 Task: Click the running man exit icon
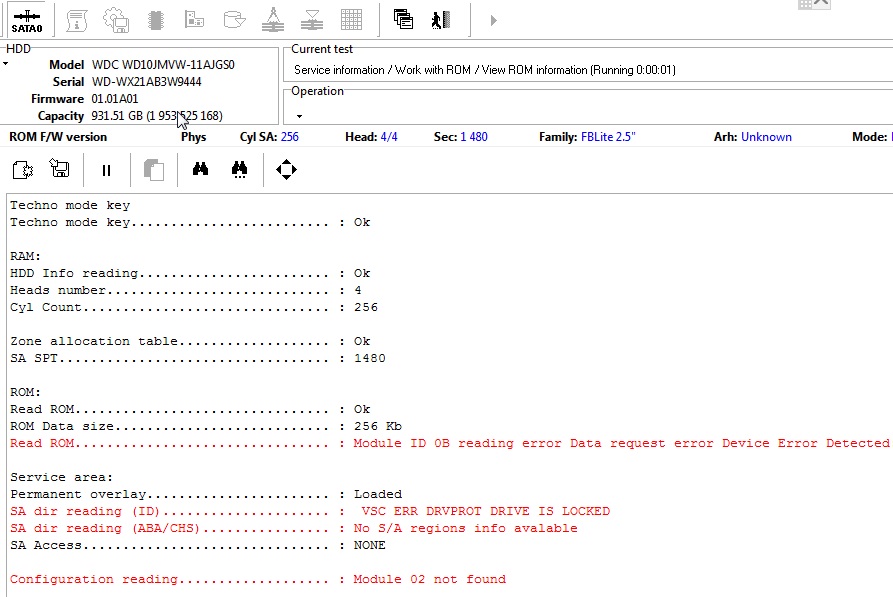[x=441, y=20]
